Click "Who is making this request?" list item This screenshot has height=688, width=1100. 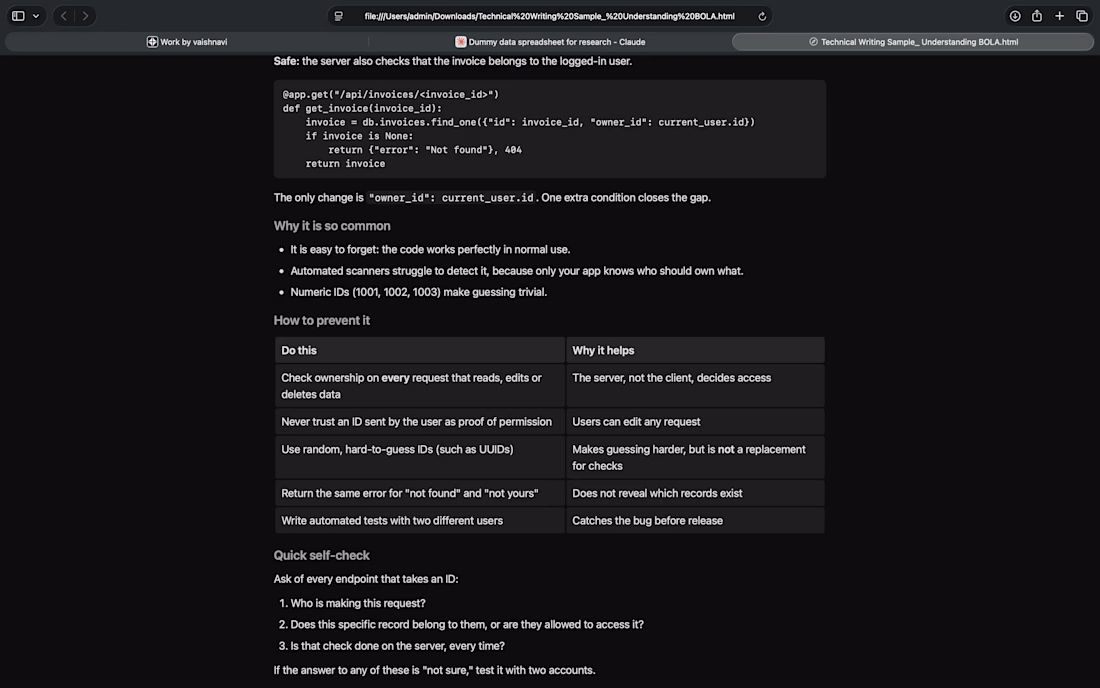point(358,603)
